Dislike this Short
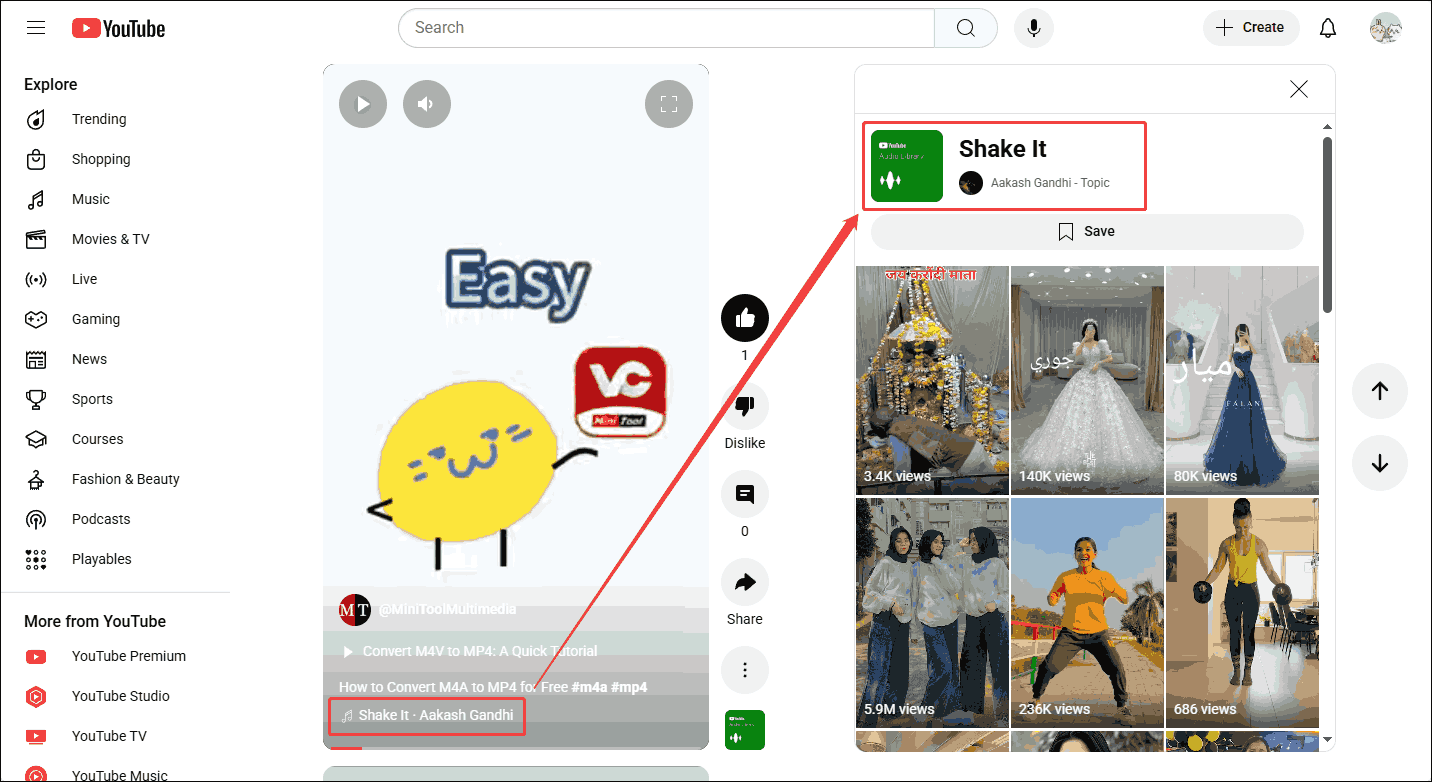The width and height of the screenshot is (1432, 782). 745,407
